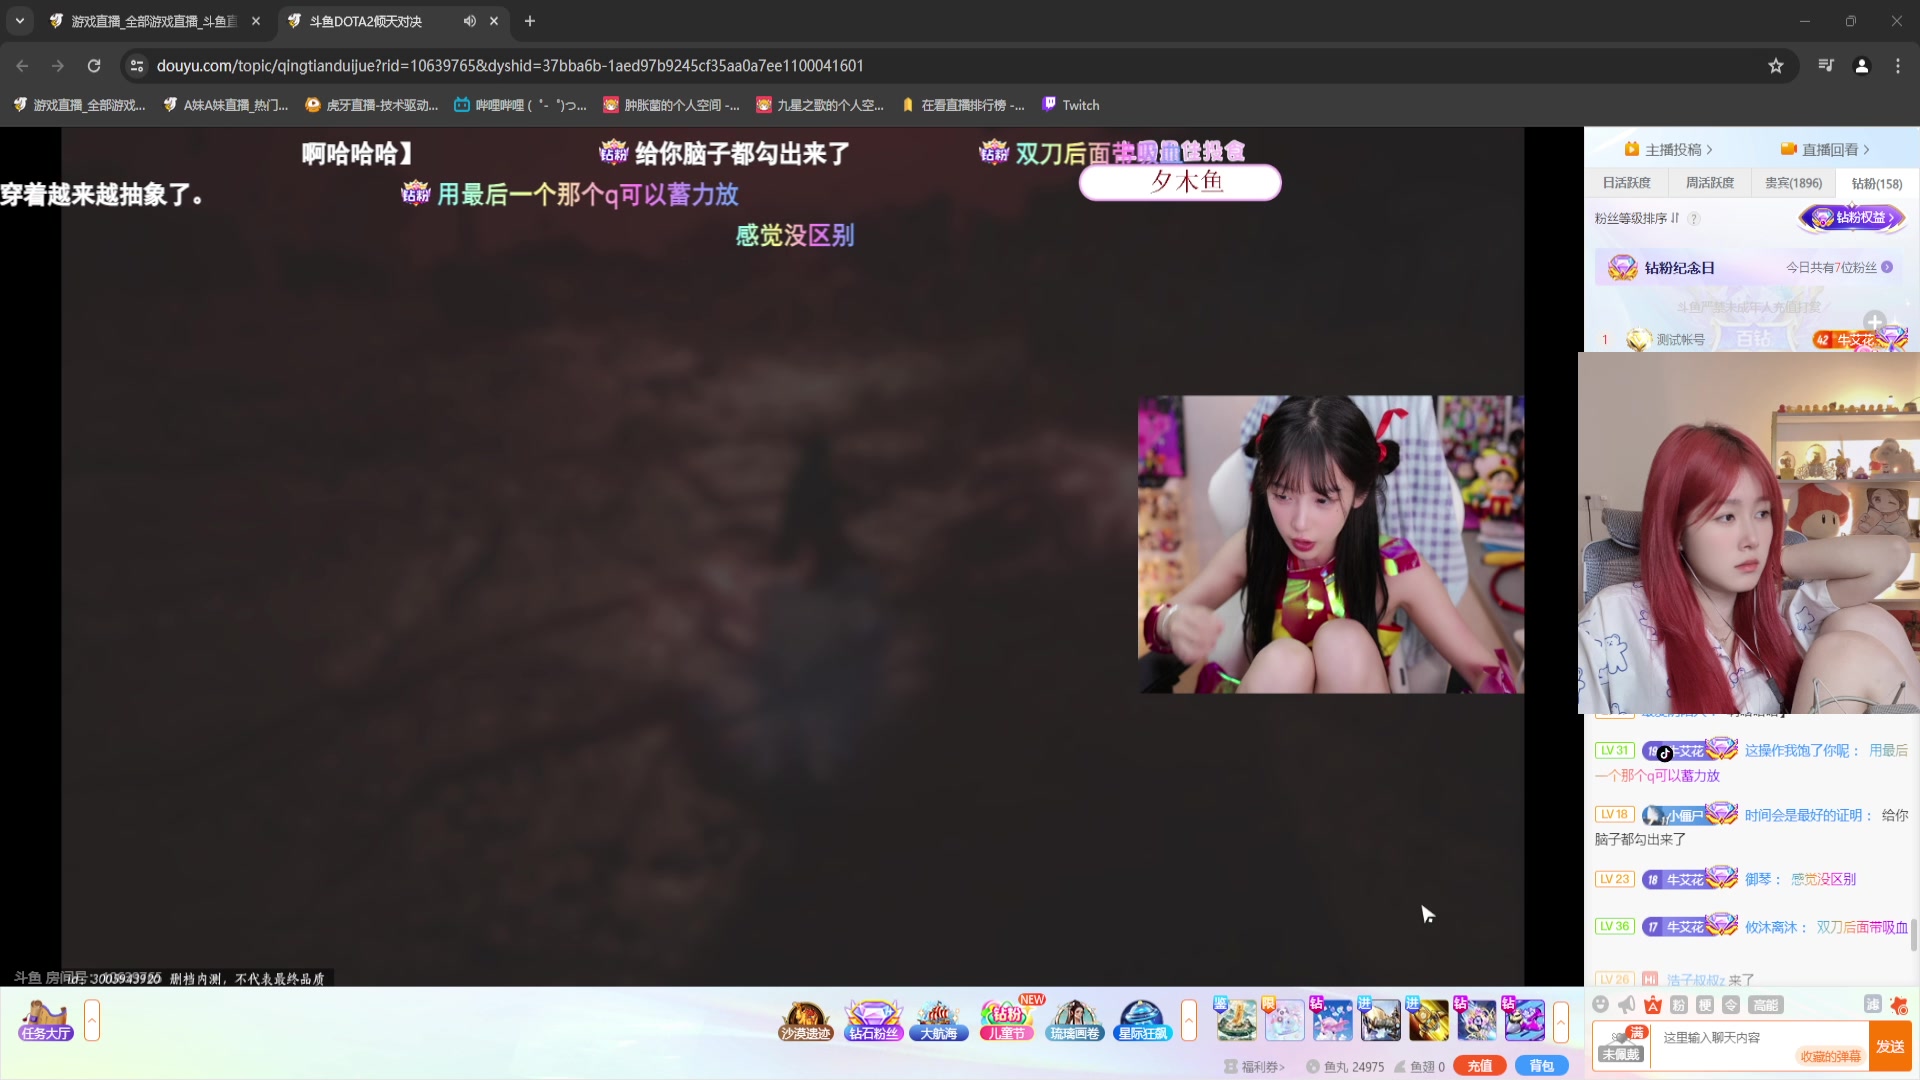Open the 充值 recharge button
This screenshot has width=1920, height=1080.
coord(1479,1065)
